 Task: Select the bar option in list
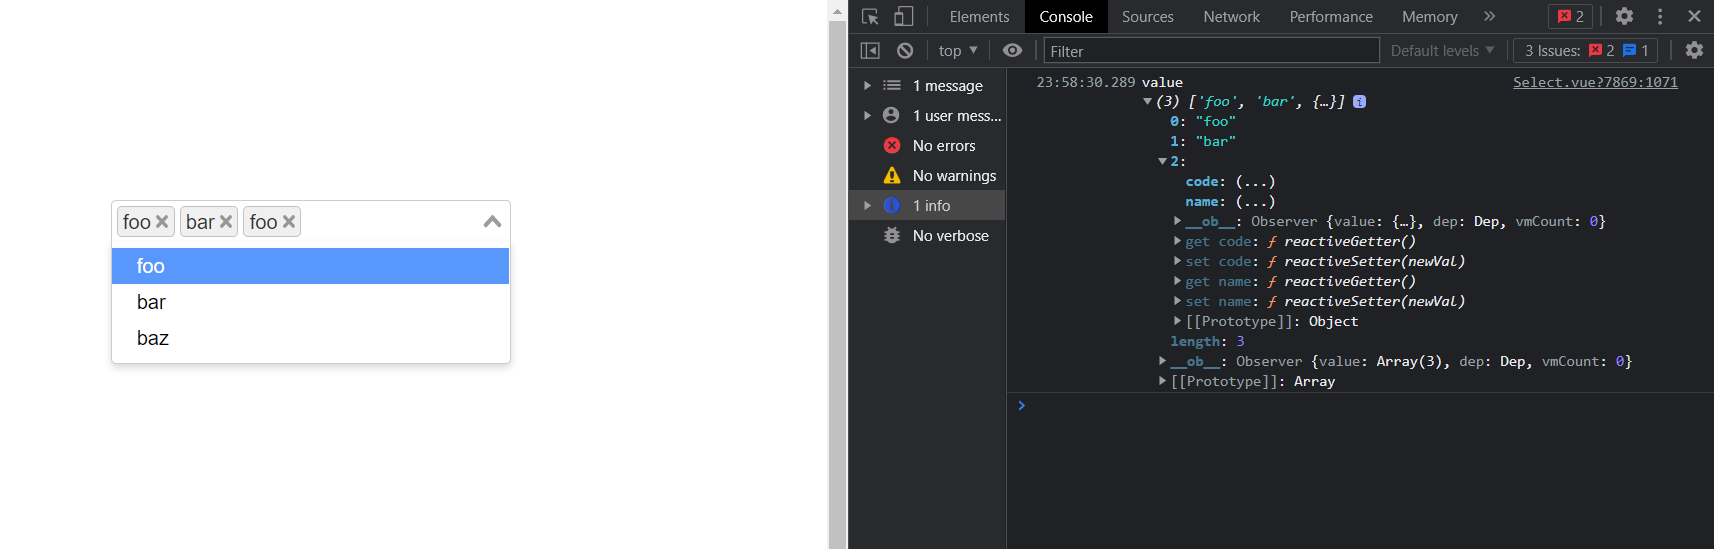coord(311,302)
